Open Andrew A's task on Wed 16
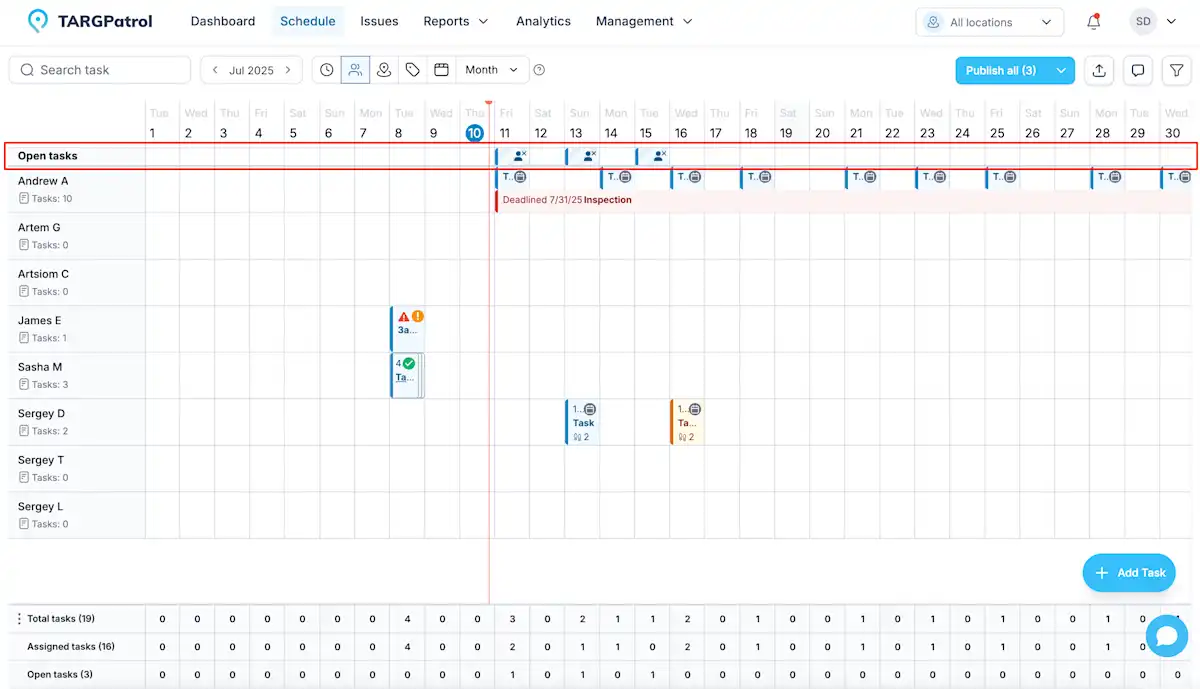The height and width of the screenshot is (689, 1200). pyautogui.click(x=687, y=177)
